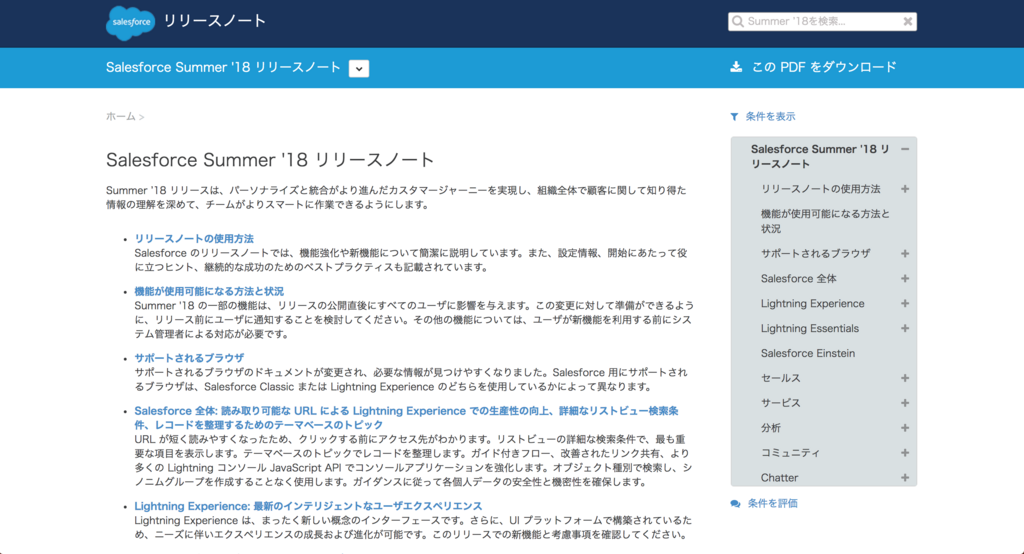The image size is (1024, 554).
Task: Expand サポートされるブラウザ in sidebar
Action: point(905,253)
